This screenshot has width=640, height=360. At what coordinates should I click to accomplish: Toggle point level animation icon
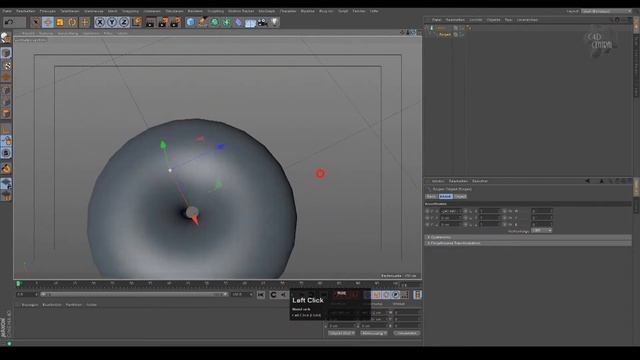[404, 295]
